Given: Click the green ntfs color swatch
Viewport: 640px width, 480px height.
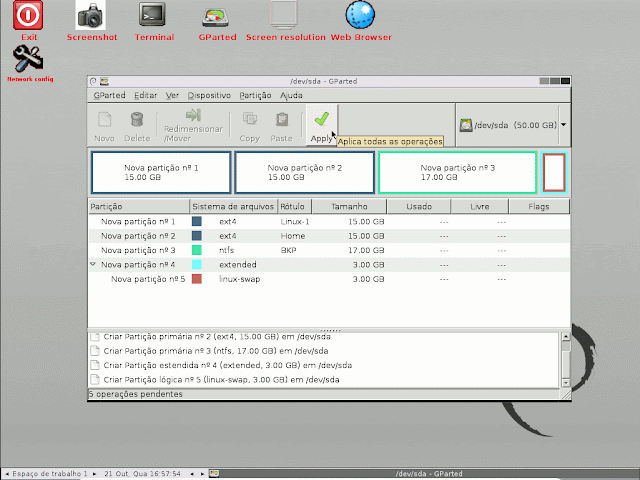Looking at the screenshot, I should 197,250.
